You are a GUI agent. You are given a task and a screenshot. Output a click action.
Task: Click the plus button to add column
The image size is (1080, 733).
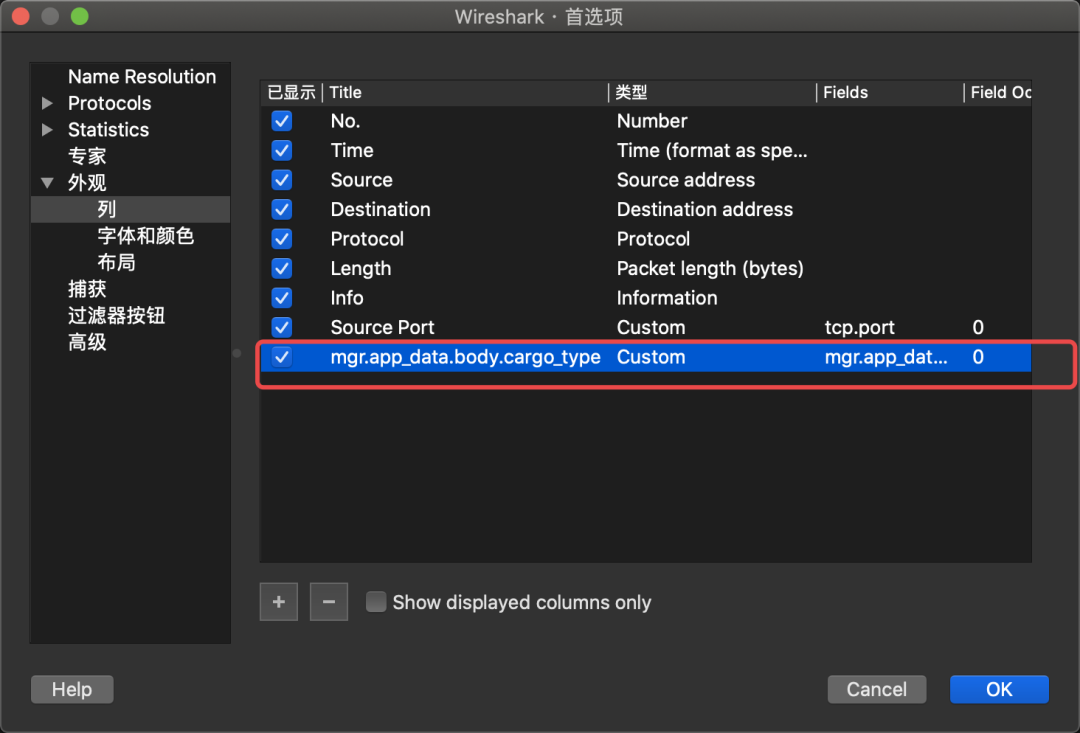pyautogui.click(x=279, y=602)
